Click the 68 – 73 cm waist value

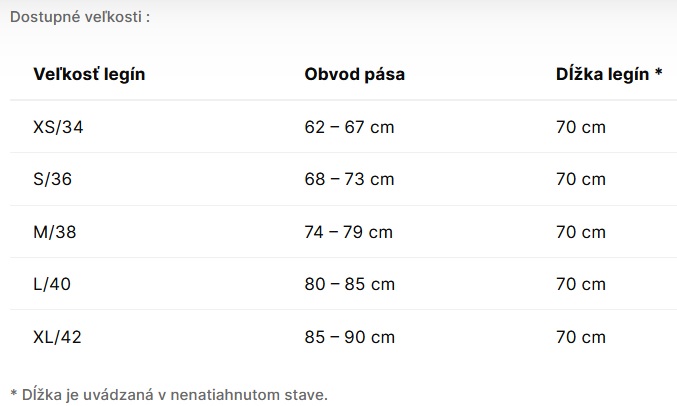point(349,180)
